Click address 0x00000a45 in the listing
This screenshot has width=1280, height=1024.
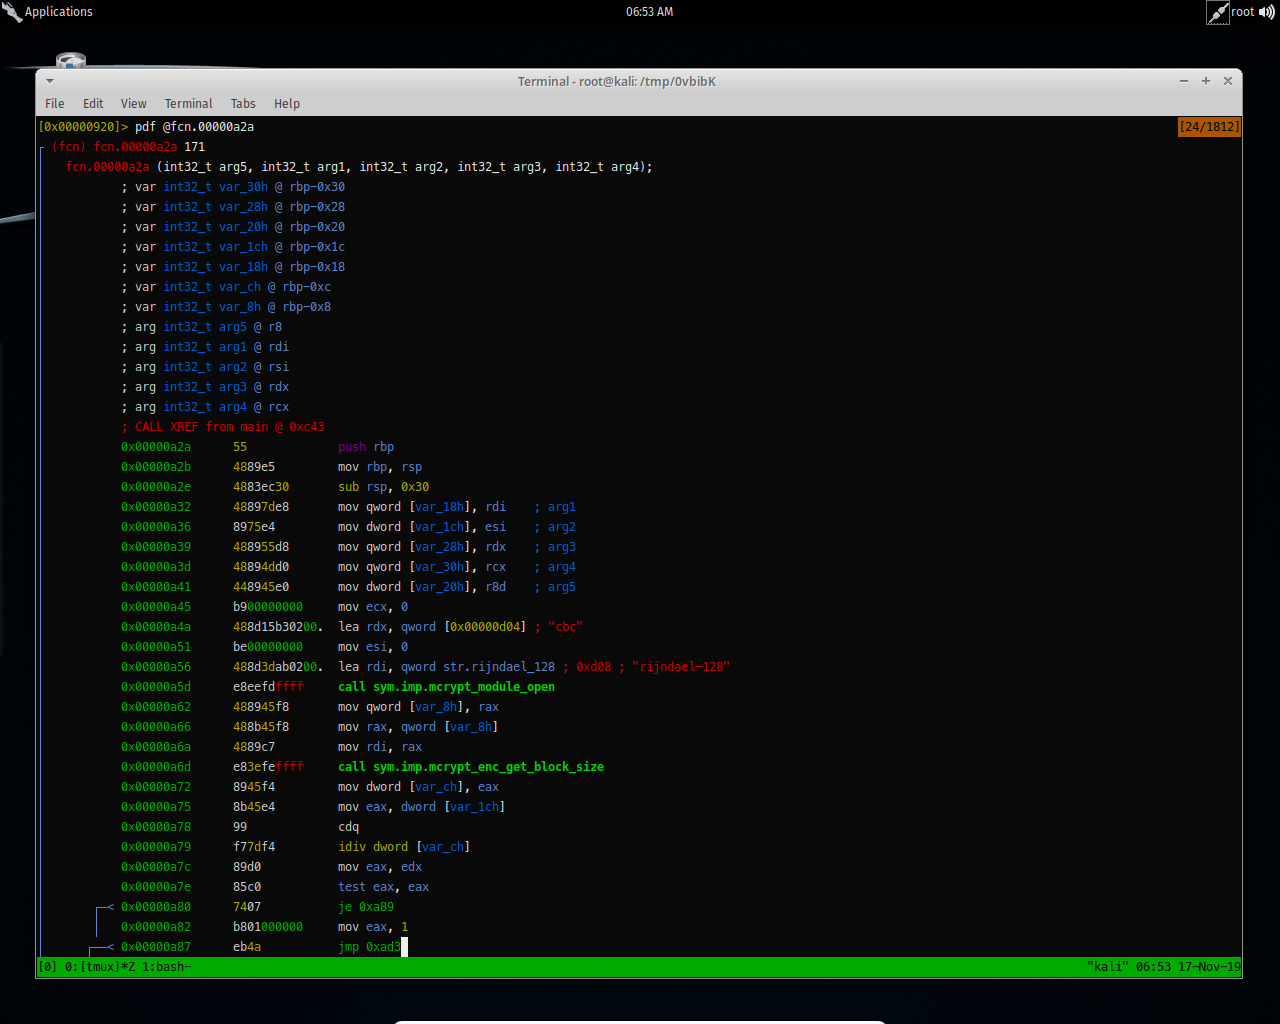156,607
